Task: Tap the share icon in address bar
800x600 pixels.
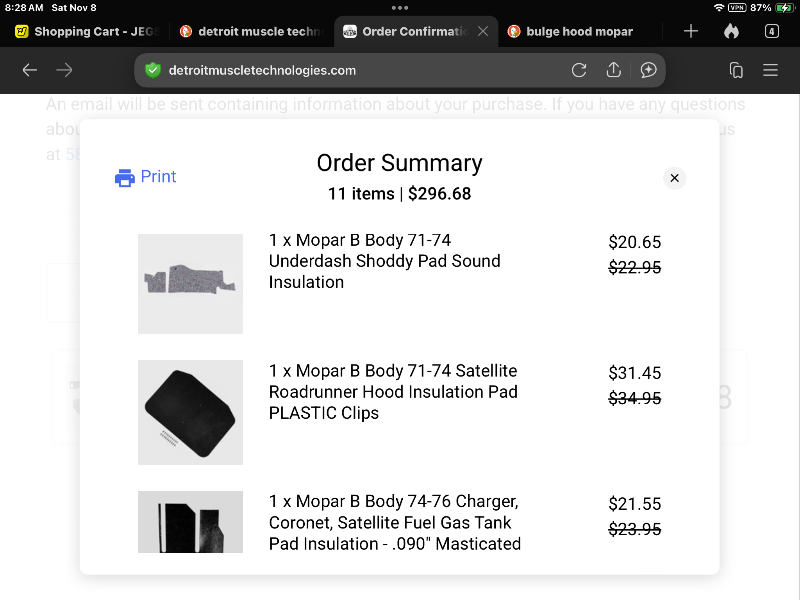Action: click(x=614, y=70)
